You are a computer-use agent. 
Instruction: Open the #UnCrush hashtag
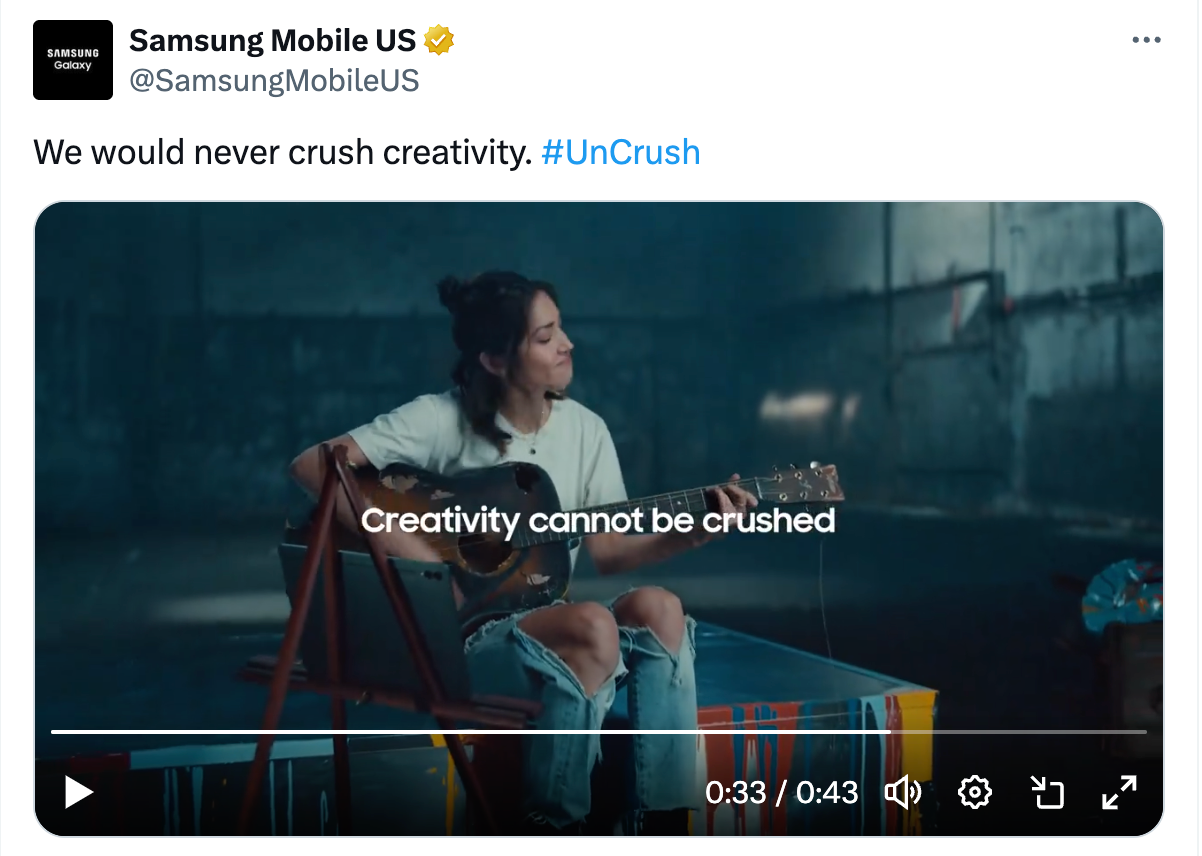[620, 152]
